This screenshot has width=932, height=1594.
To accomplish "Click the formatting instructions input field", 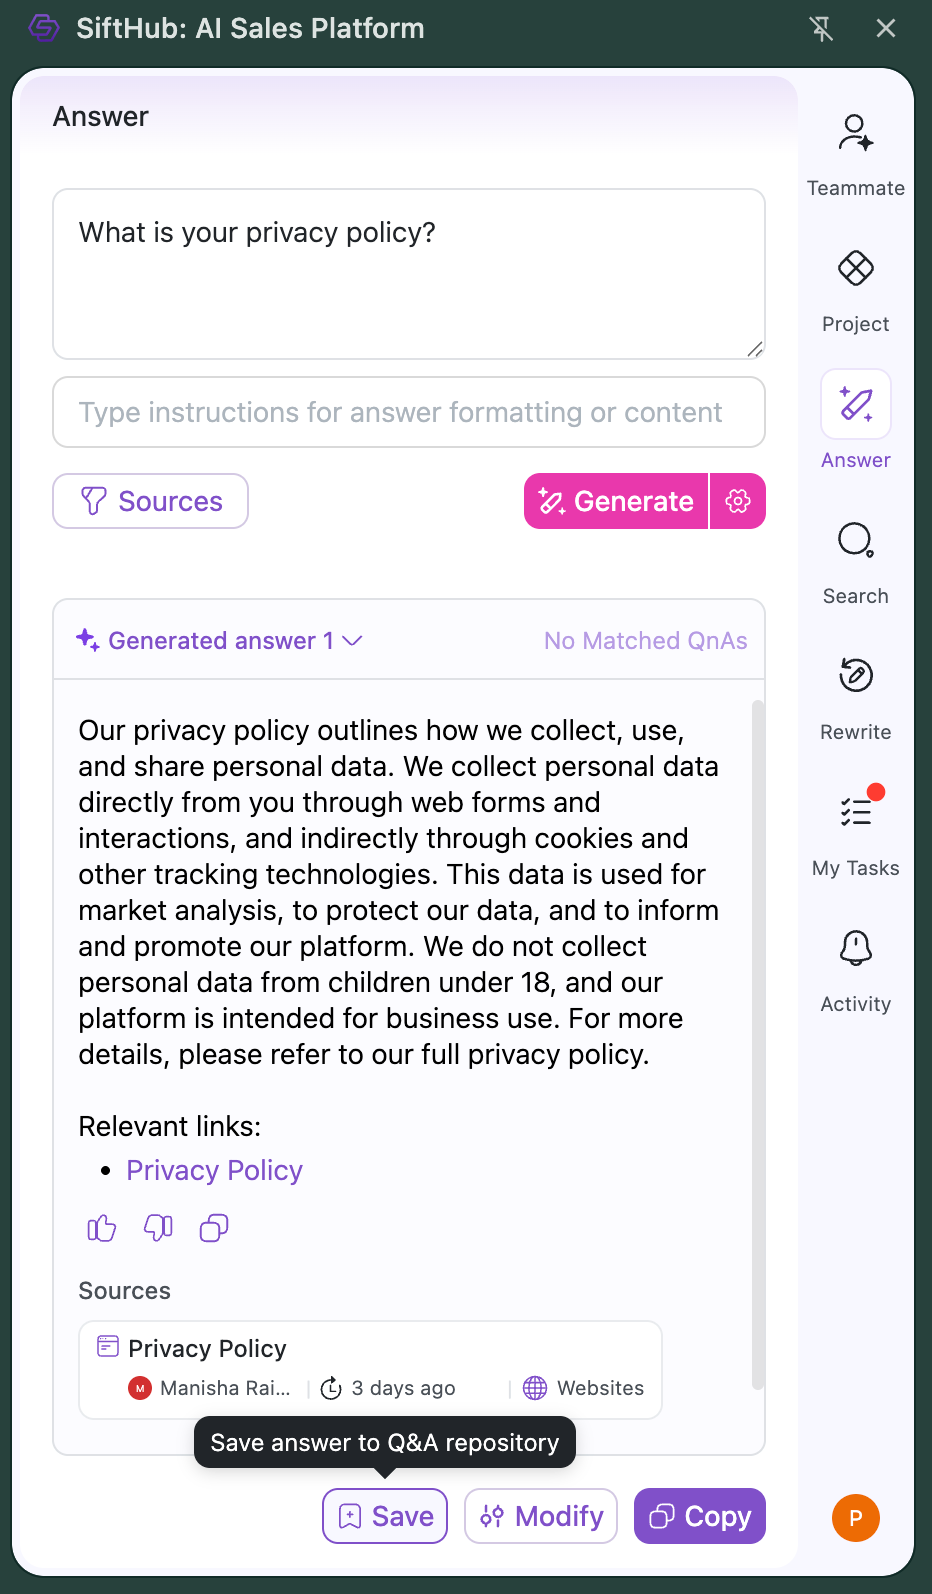I will (408, 412).
